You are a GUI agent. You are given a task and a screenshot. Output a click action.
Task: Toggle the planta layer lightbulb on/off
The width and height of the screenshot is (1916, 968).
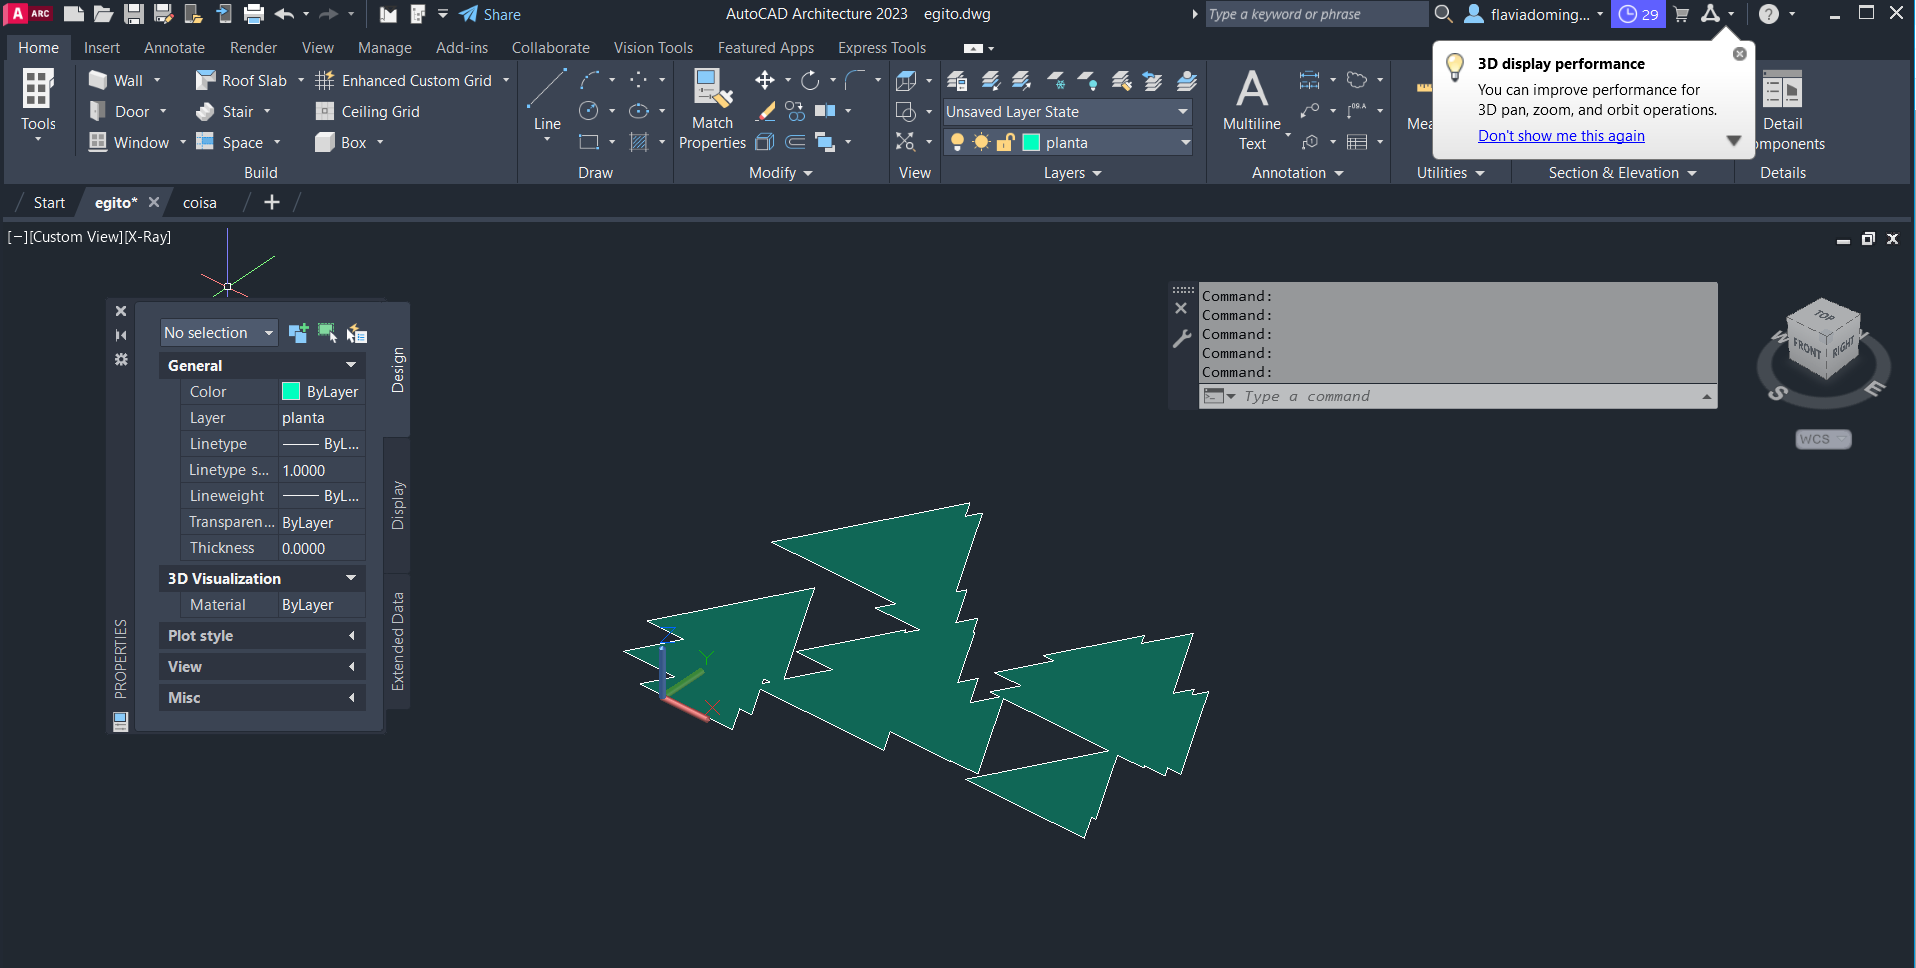(957, 143)
